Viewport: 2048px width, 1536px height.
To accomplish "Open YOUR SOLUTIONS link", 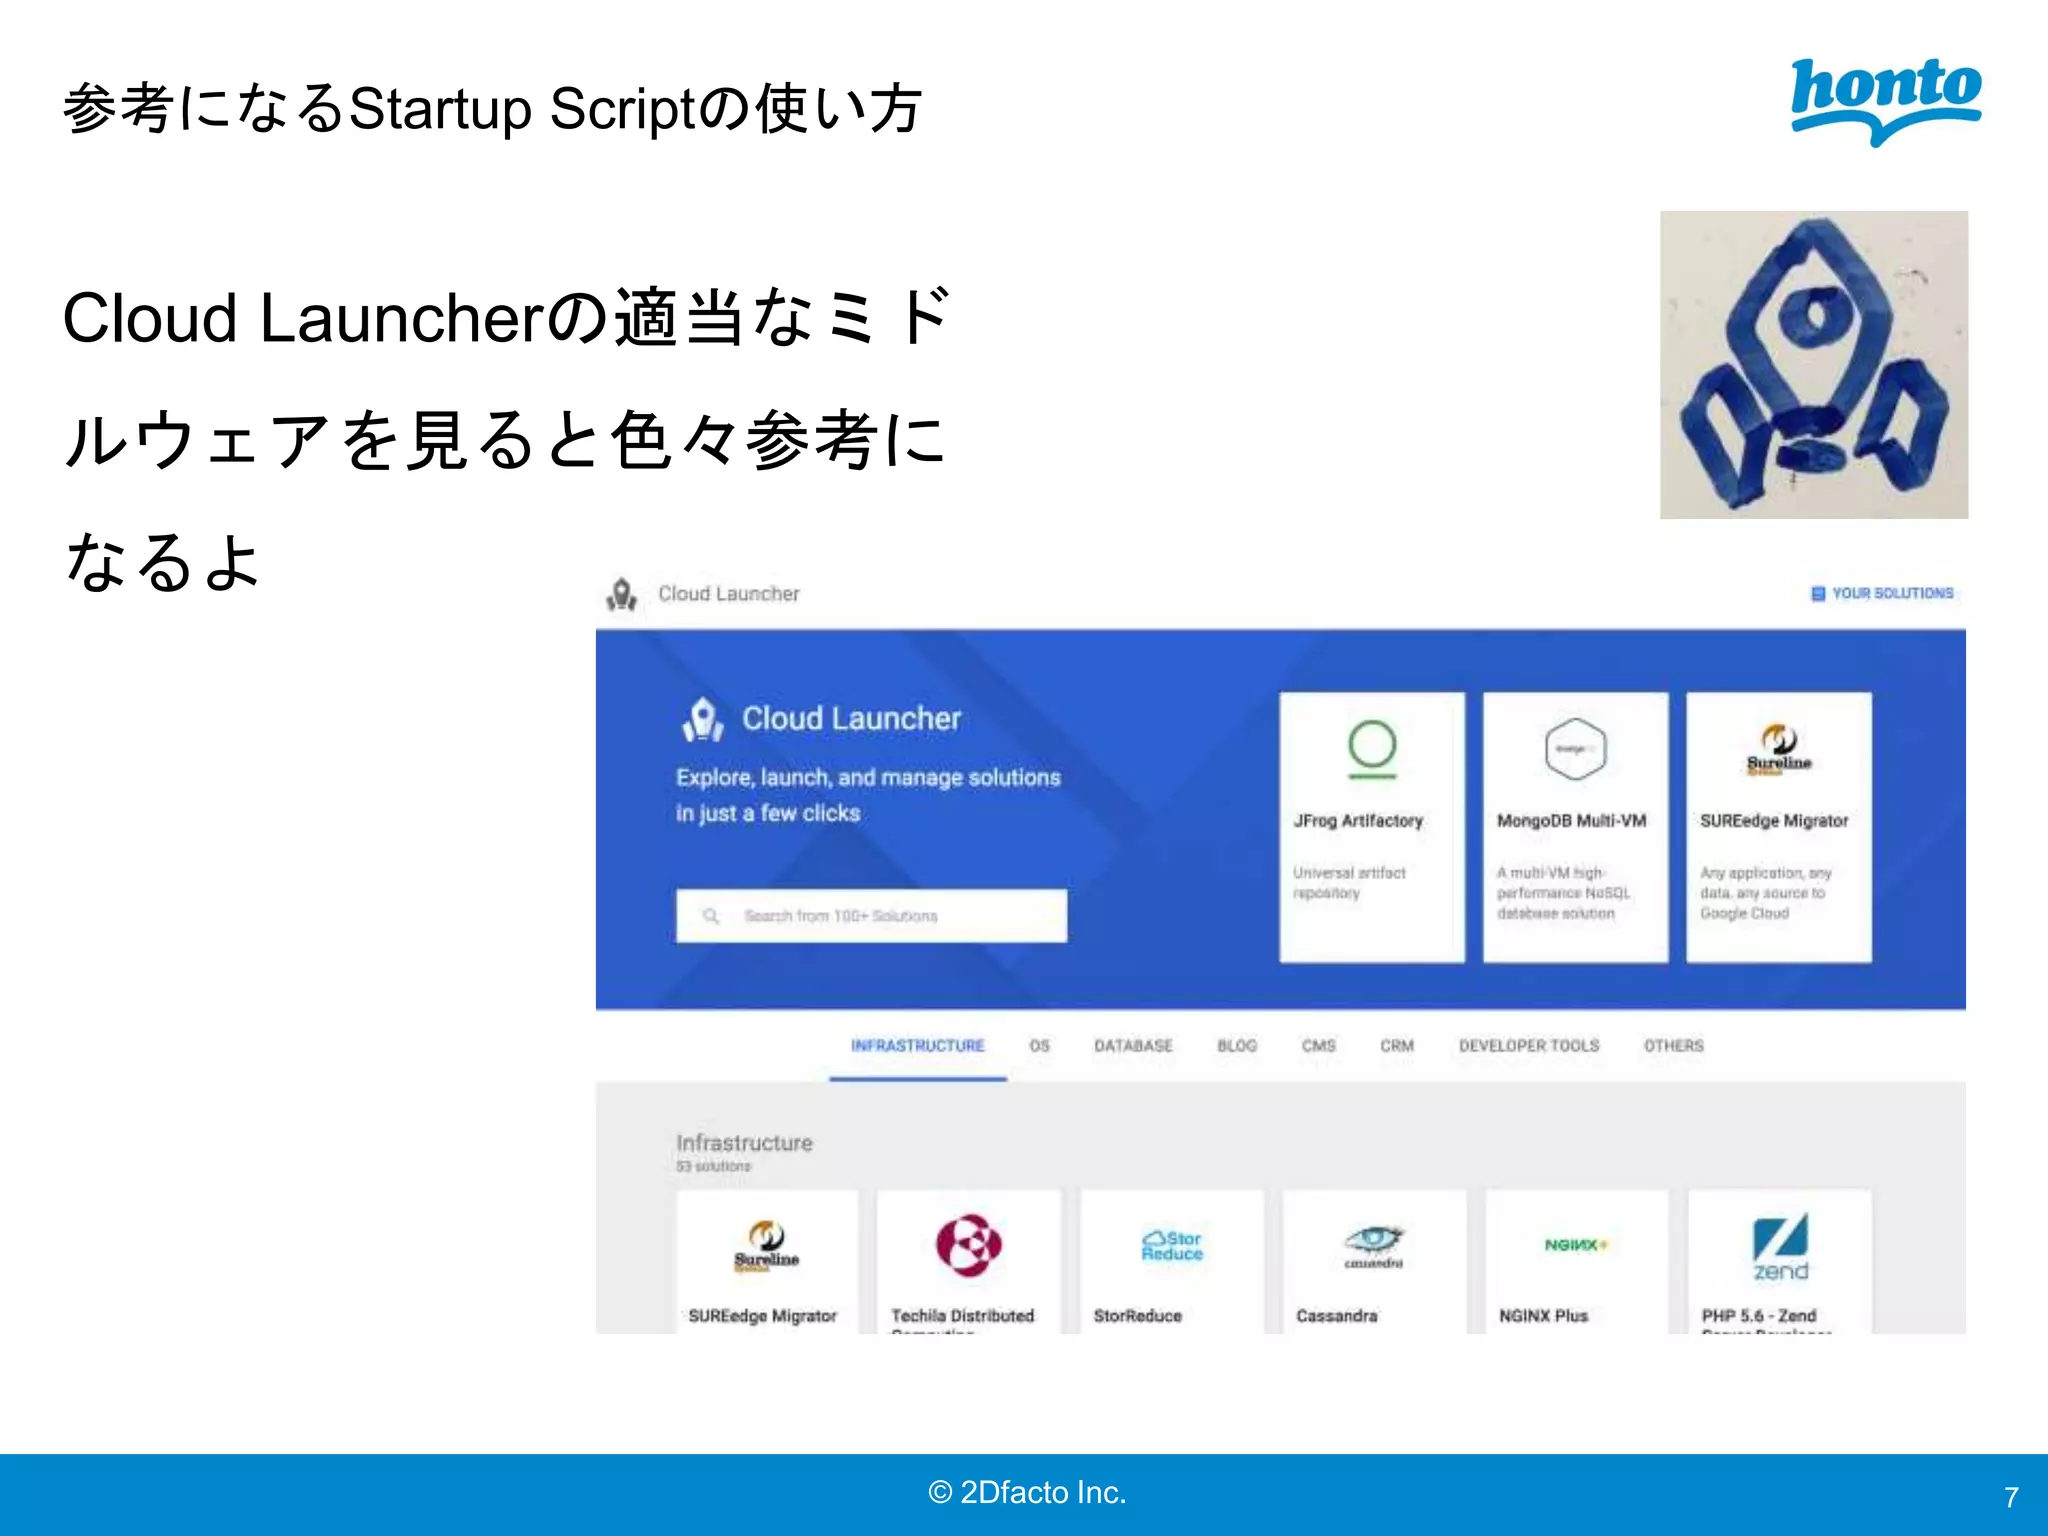I will tap(1882, 593).
